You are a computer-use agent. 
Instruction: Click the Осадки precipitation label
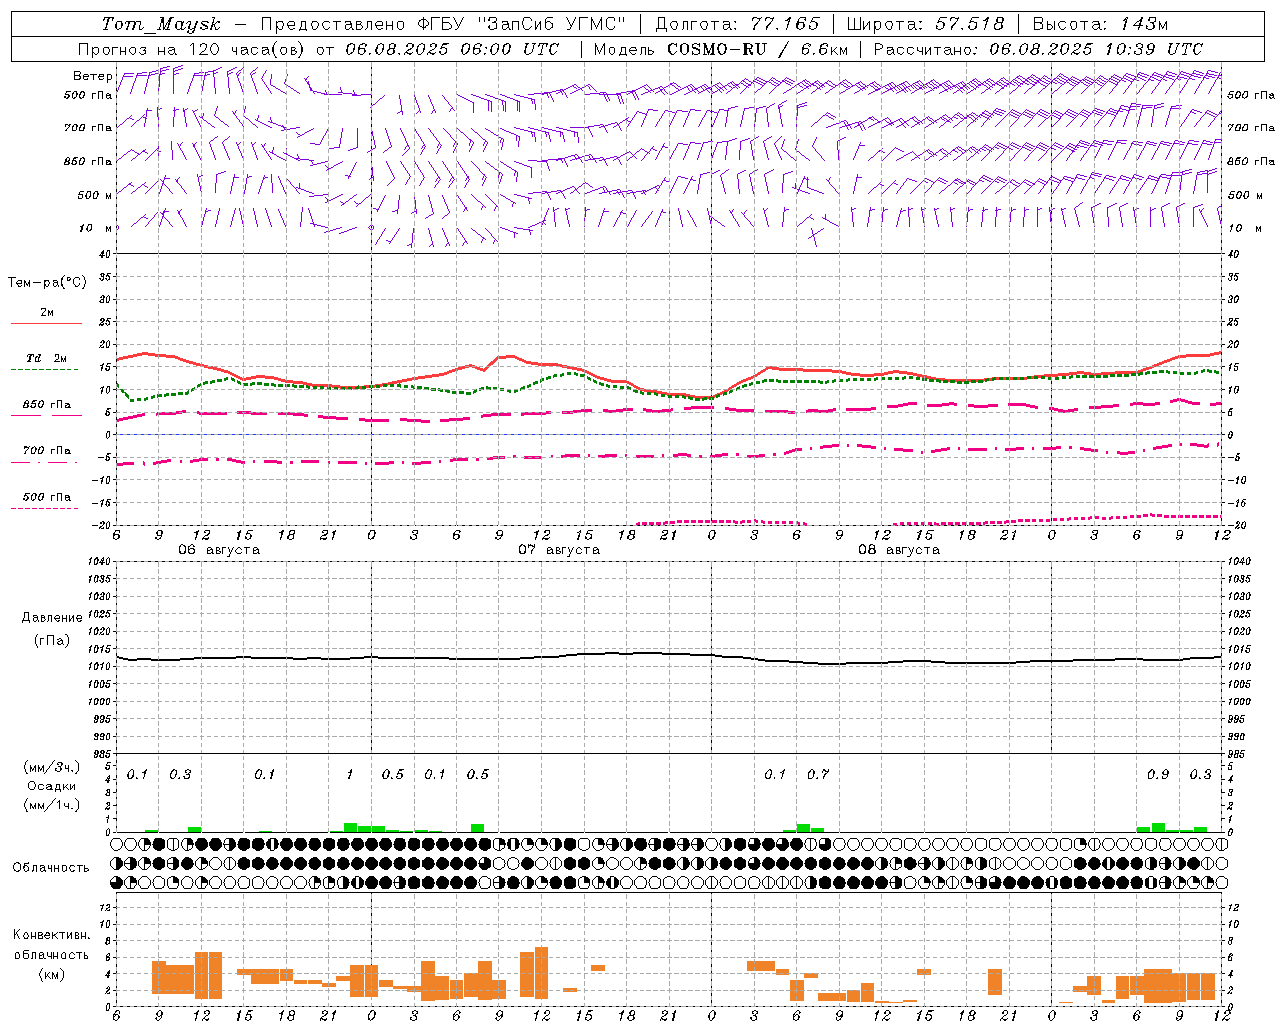coord(51,786)
